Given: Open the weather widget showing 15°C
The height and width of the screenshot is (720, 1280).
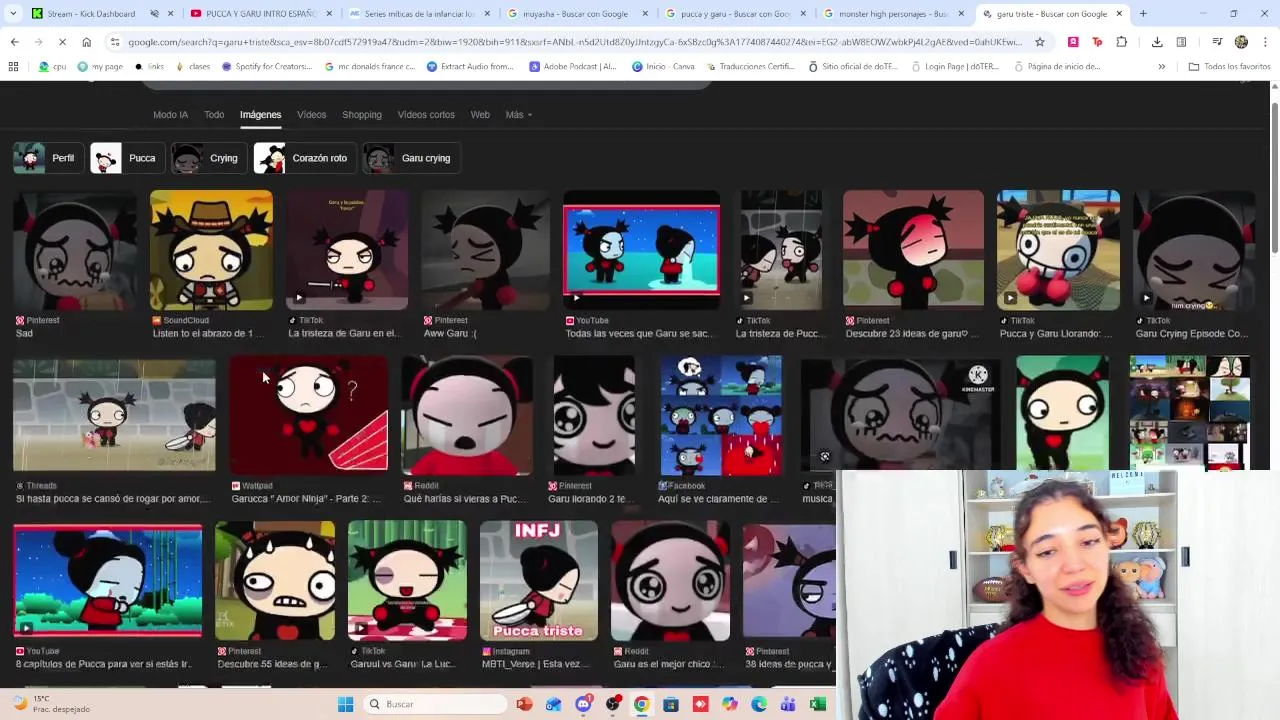Looking at the screenshot, I should coord(53,704).
